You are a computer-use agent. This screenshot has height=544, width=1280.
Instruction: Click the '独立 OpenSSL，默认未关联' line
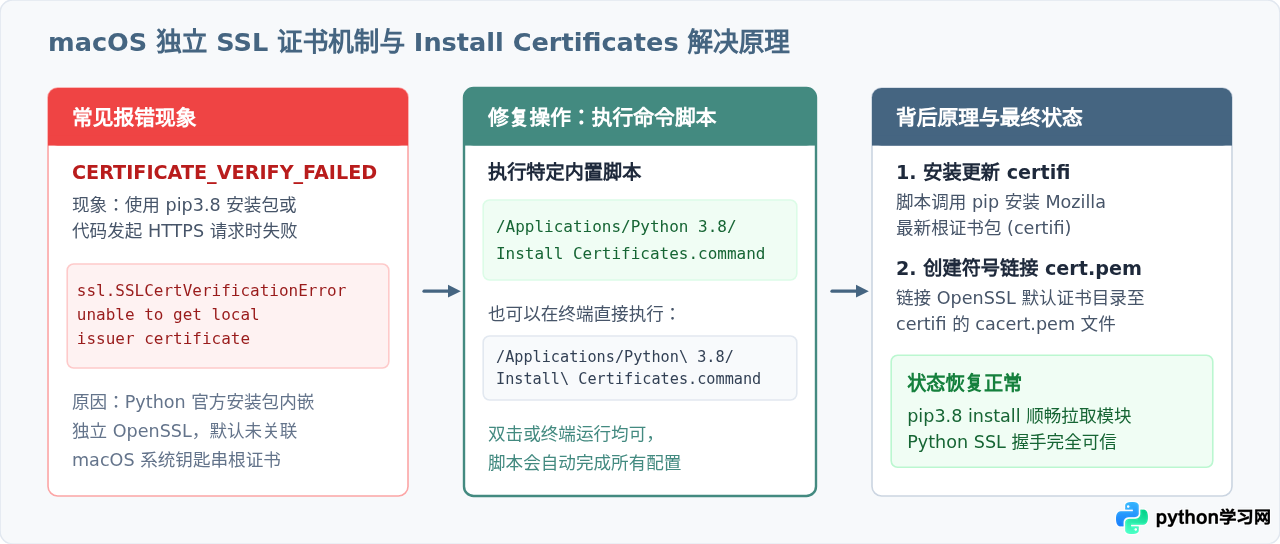point(185,431)
